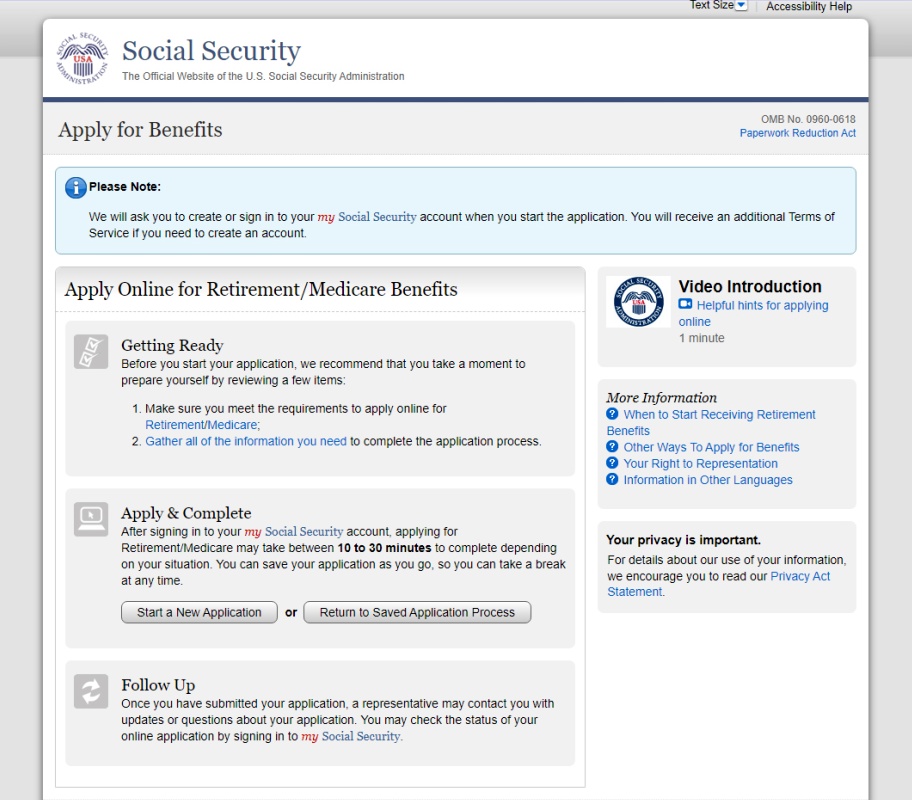Follow the Retirement/Medicare requirements link
Screen dimensions: 912x800
click(201, 424)
